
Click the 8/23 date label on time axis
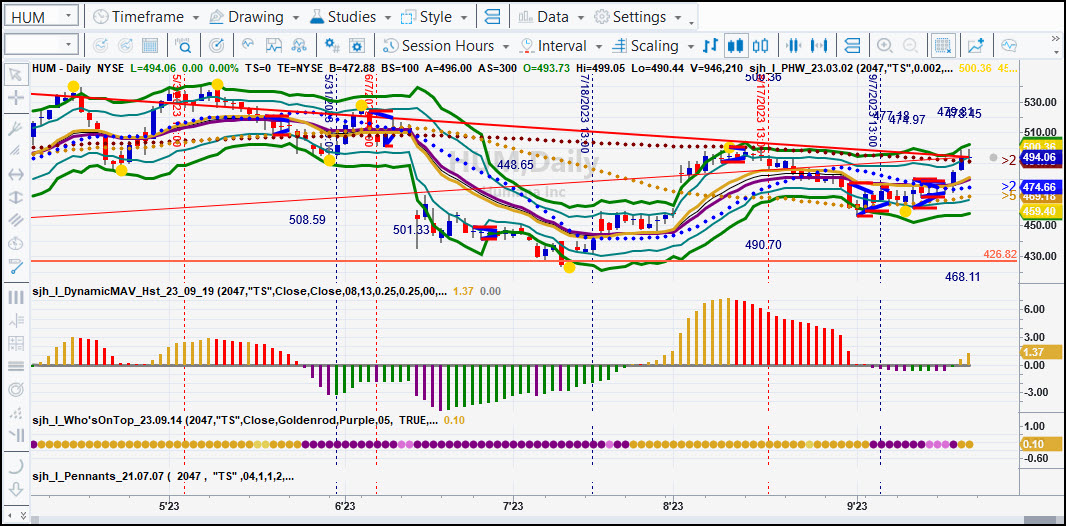click(x=672, y=506)
